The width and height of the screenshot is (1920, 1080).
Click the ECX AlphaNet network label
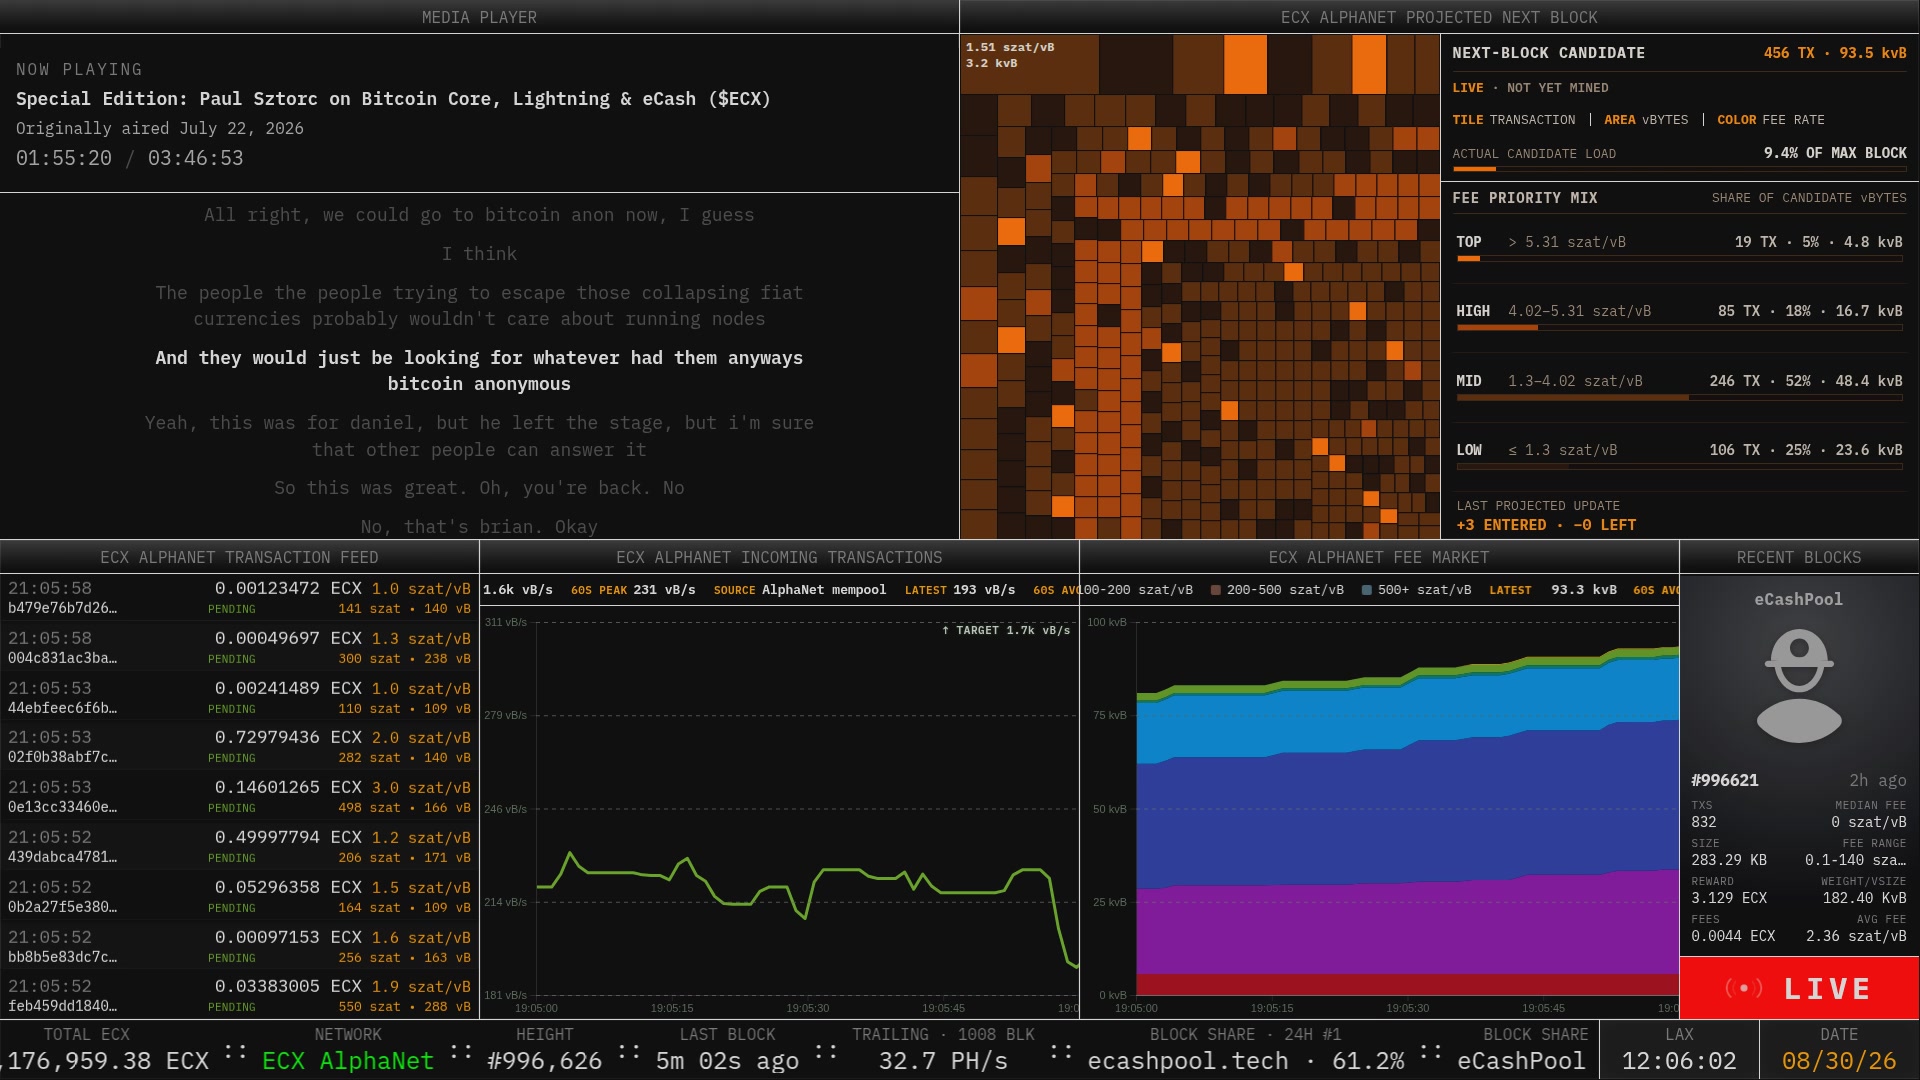(x=348, y=1061)
